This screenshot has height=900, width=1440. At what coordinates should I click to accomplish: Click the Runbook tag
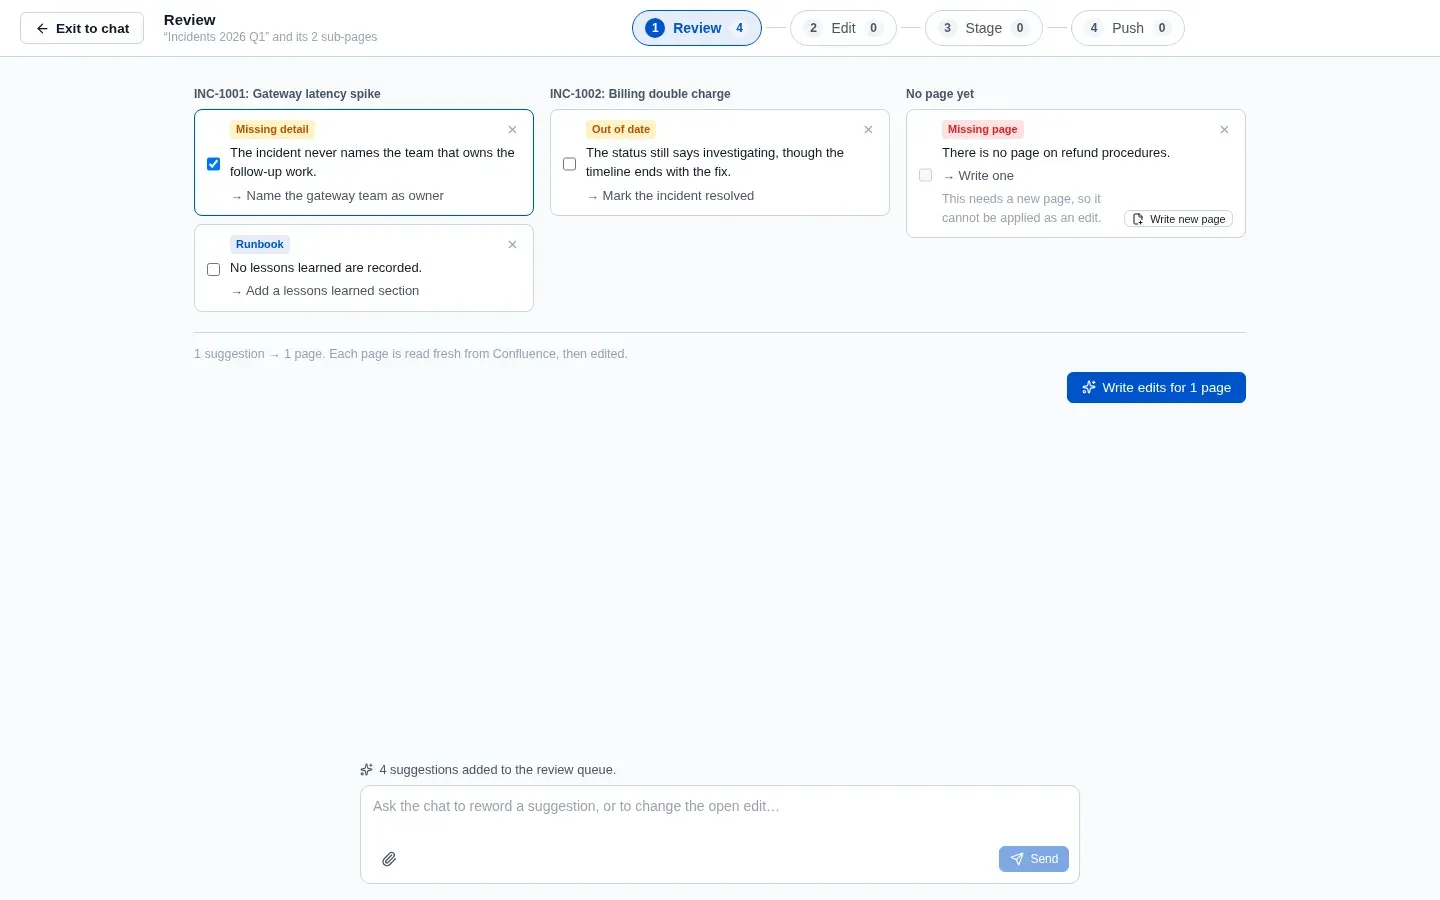coord(260,244)
